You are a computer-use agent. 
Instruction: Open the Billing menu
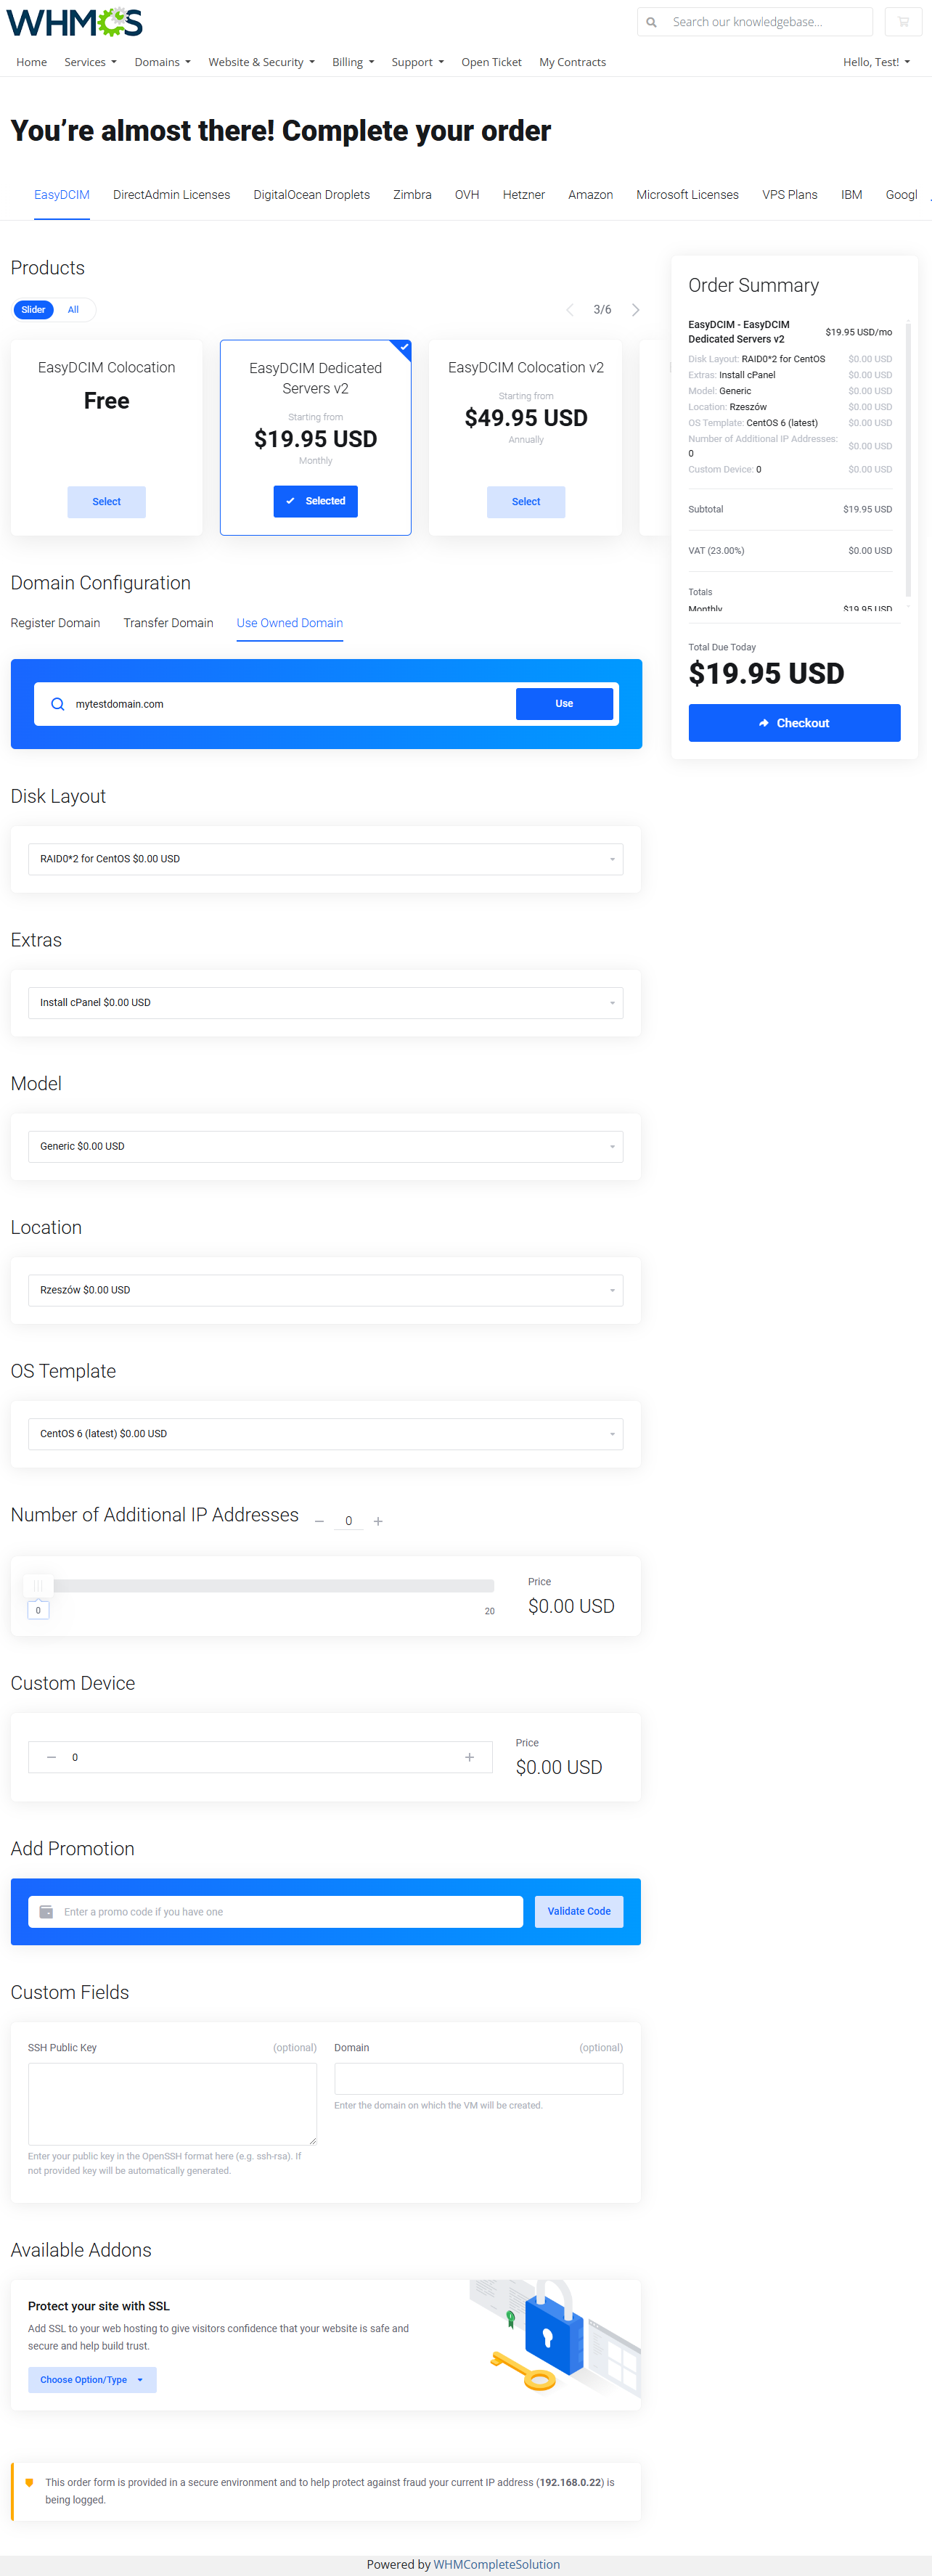(353, 62)
